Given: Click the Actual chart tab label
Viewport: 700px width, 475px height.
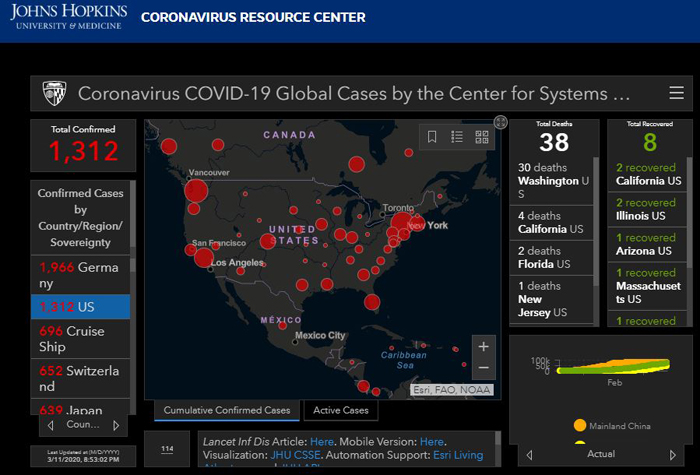Looking at the screenshot, I should (601, 454).
